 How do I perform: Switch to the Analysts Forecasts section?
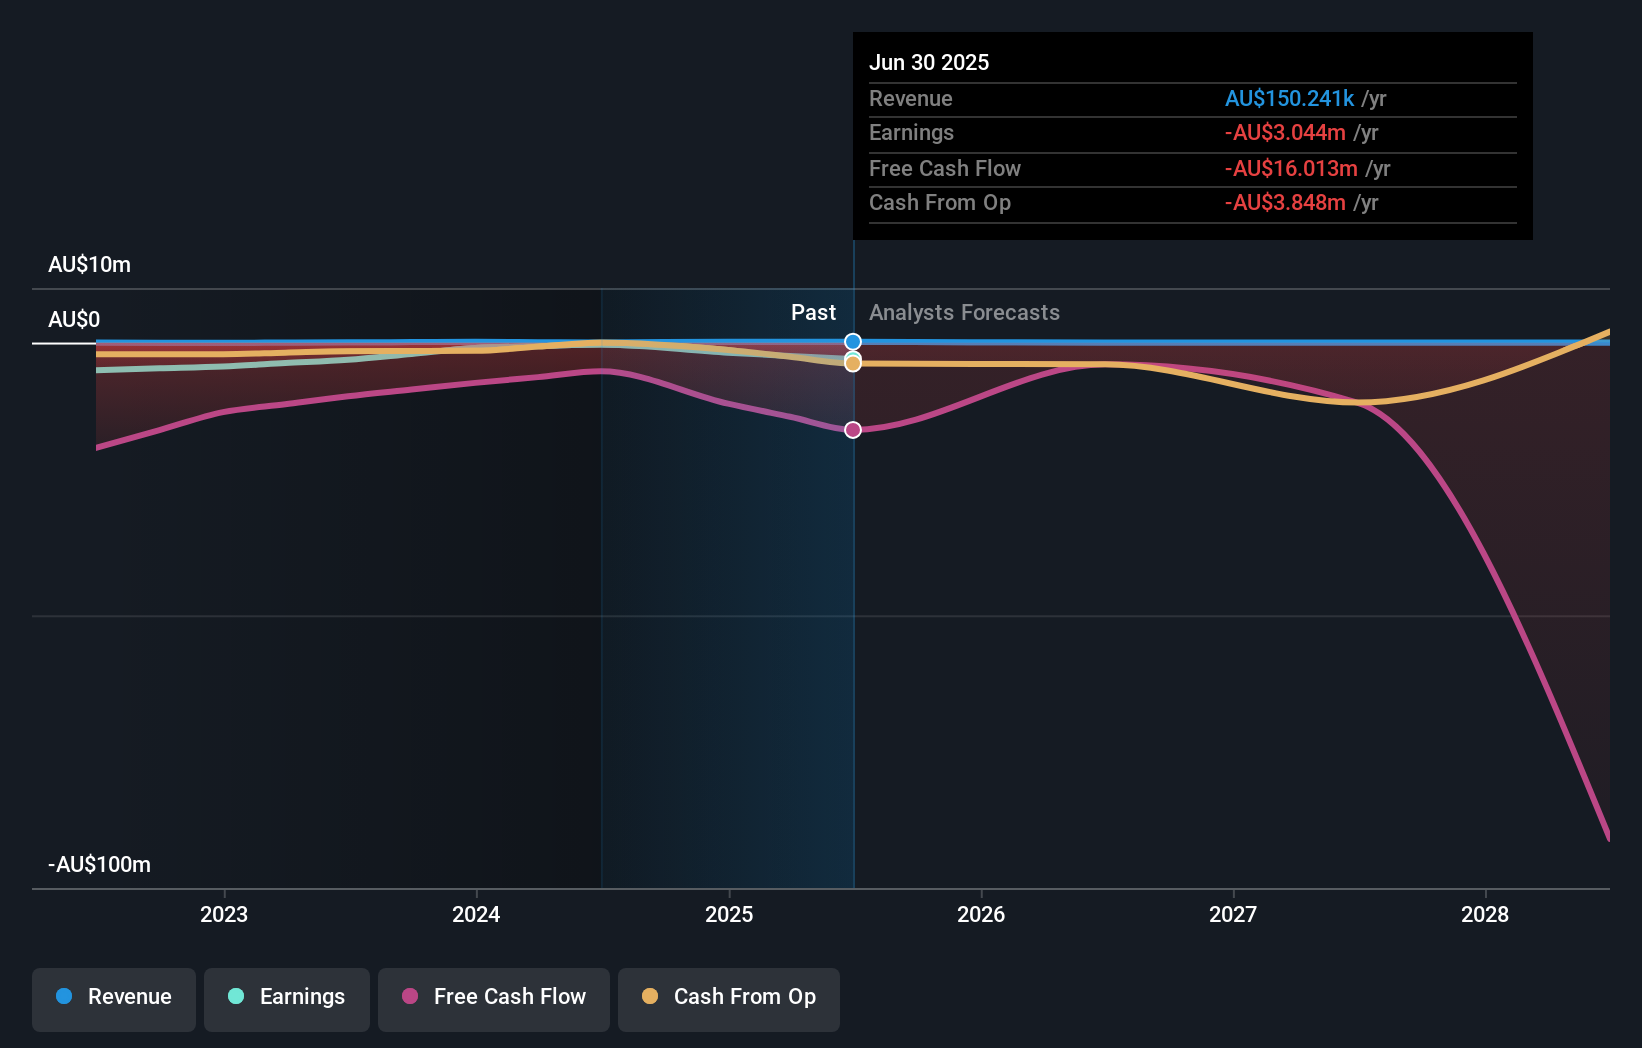[963, 312]
